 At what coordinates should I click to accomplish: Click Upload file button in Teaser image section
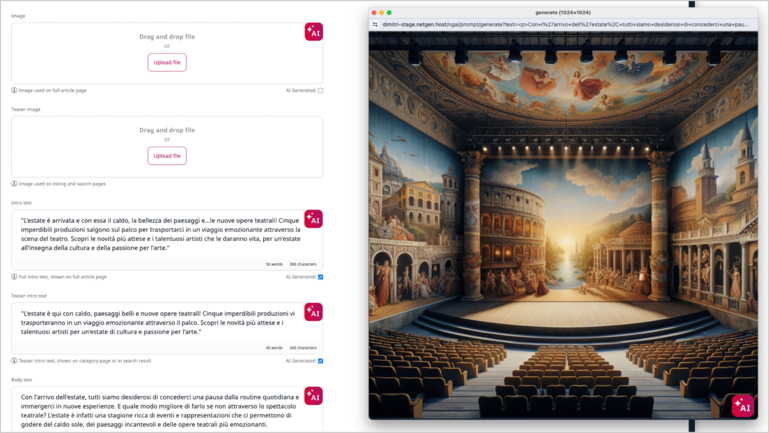click(167, 156)
